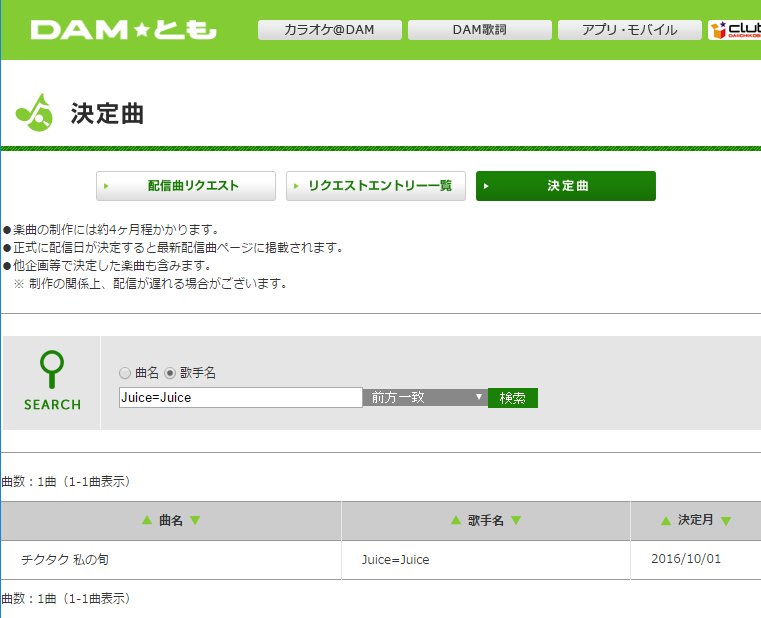The image size is (761, 618).
Task: Open the カラオケ@DAM menu button
Action: coord(330,30)
